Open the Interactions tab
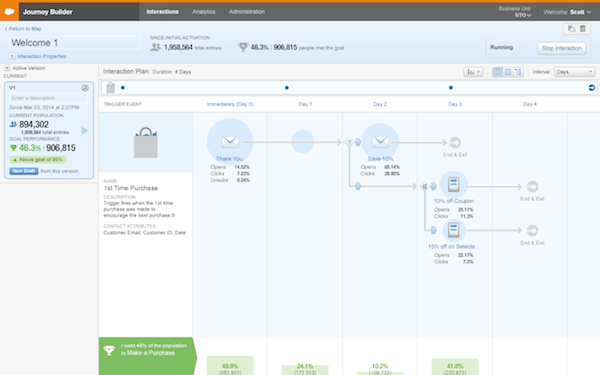Image resolution: width=600 pixels, height=375 pixels. [162, 11]
